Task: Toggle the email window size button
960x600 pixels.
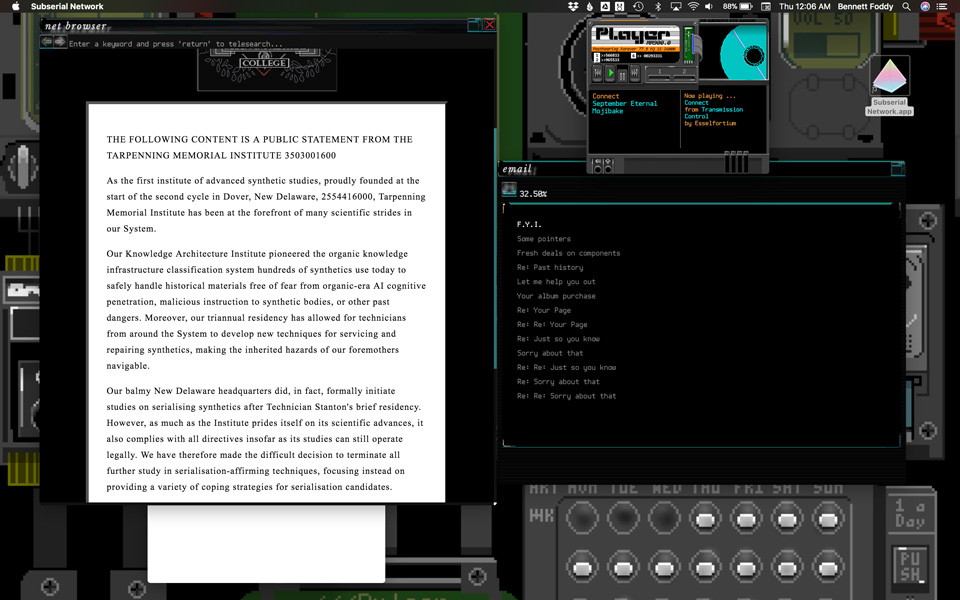Action: click(897, 169)
